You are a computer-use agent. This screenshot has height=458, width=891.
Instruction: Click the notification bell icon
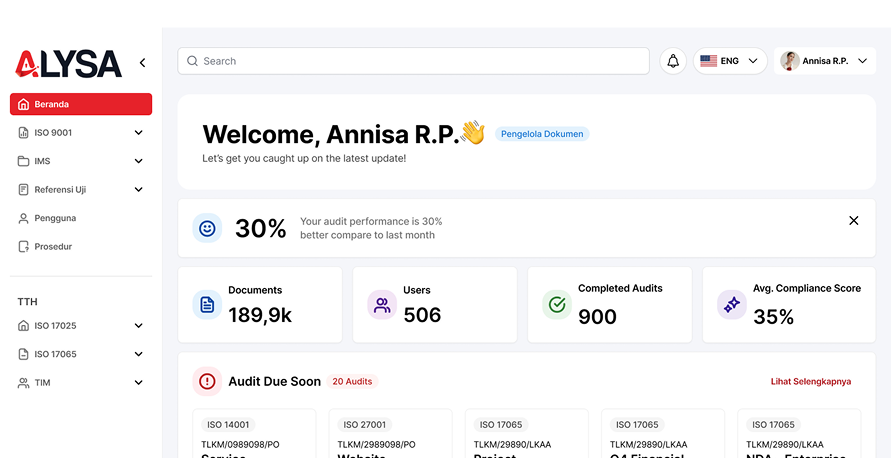pos(673,61)
